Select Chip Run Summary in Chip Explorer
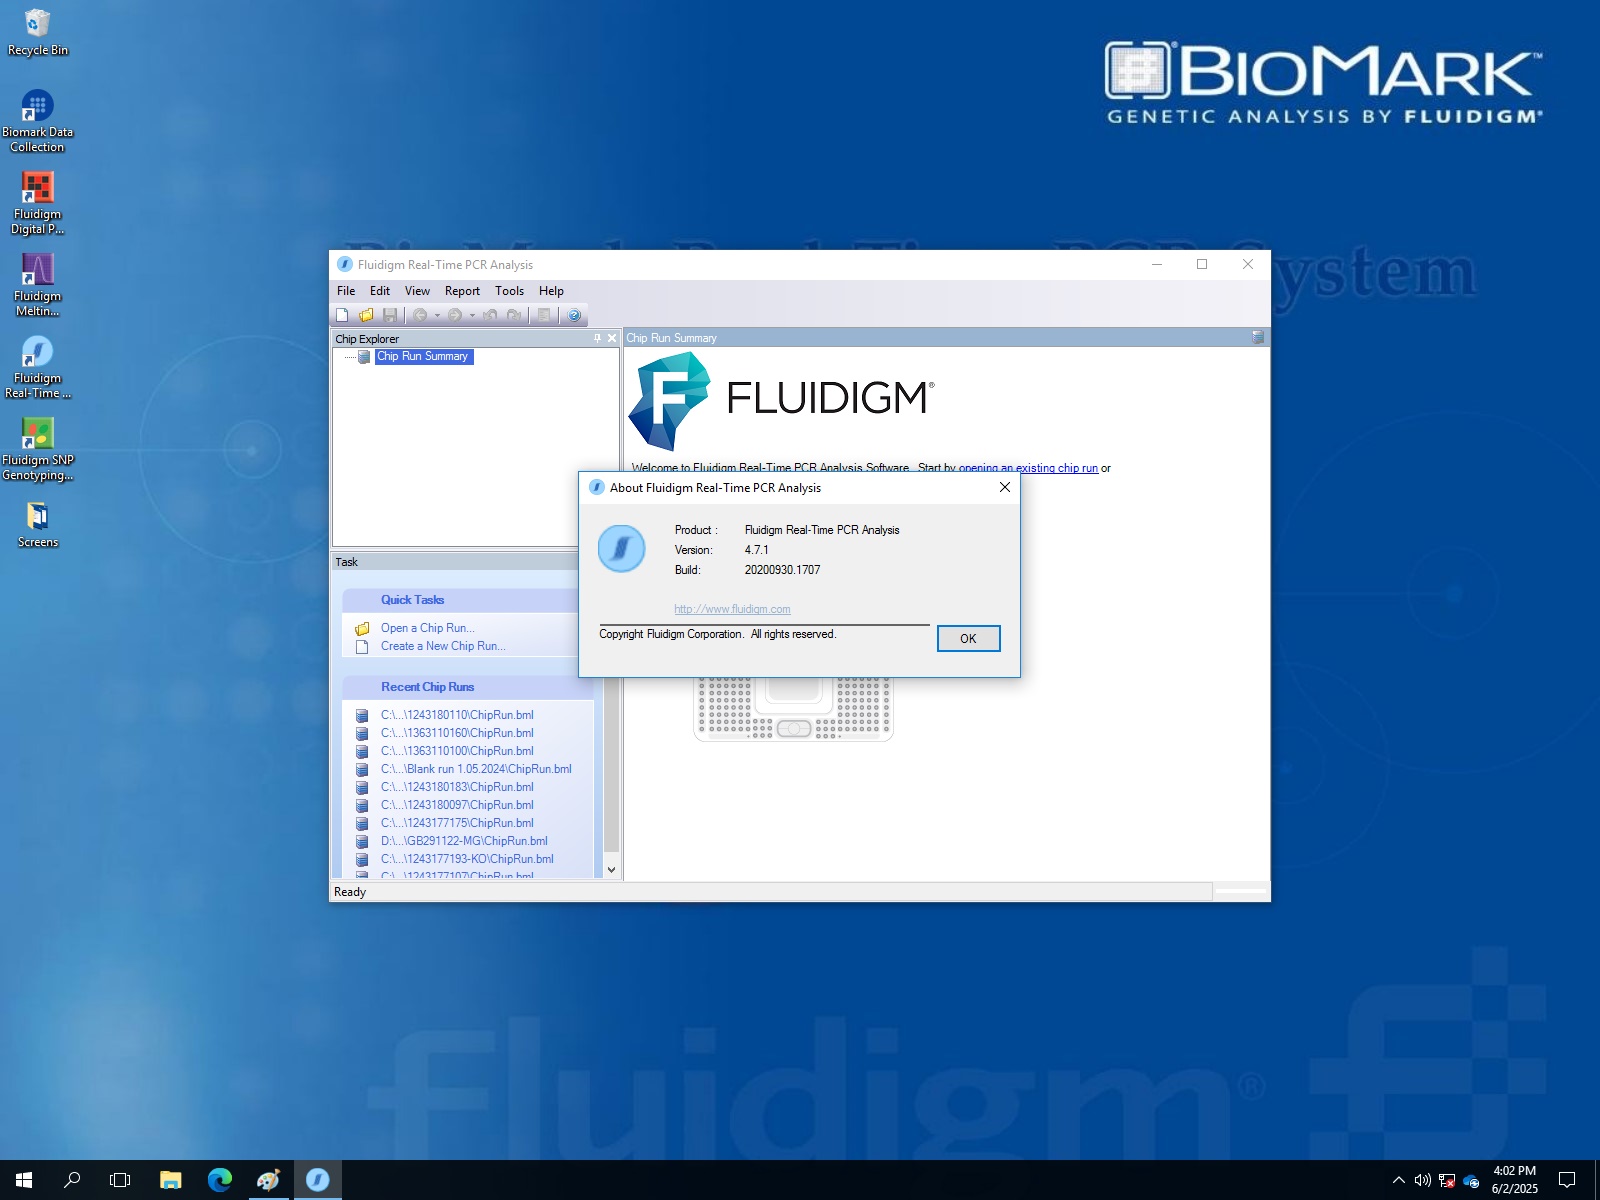This screenshot has height=1200, width=1600. pos(423,356)
